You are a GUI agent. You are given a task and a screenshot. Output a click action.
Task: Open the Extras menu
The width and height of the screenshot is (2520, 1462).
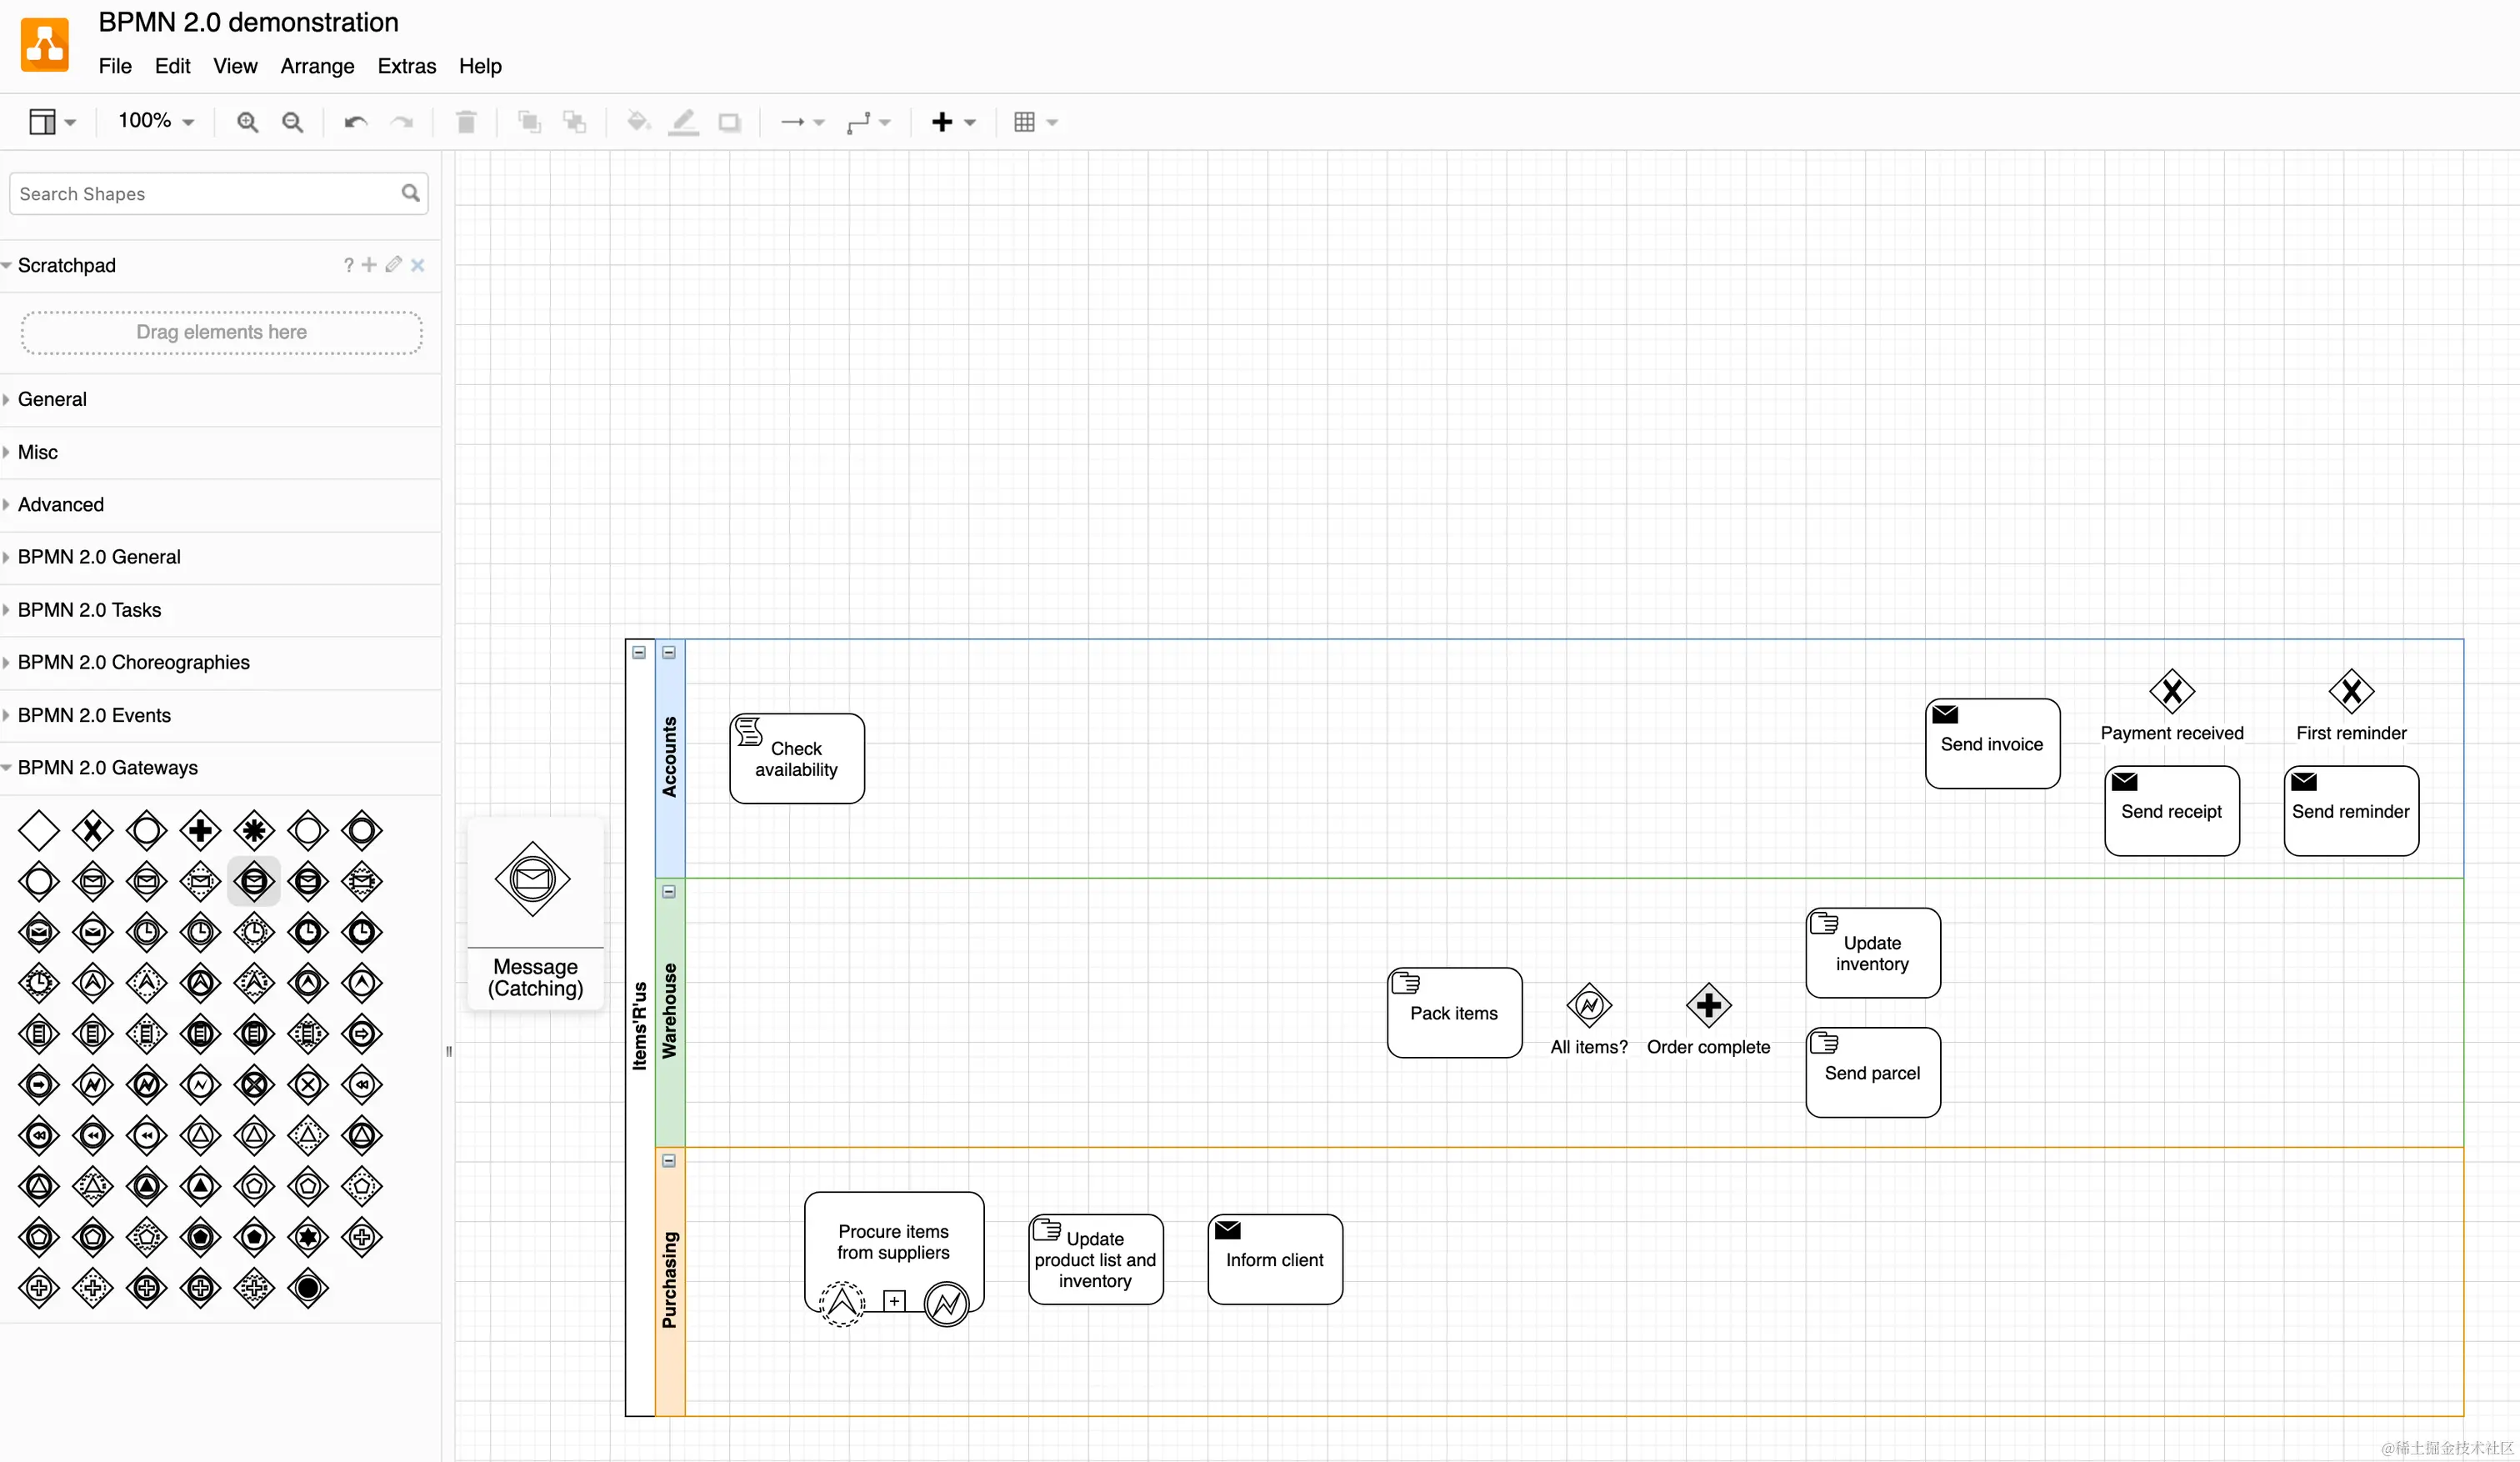click(x=406, y=66)
